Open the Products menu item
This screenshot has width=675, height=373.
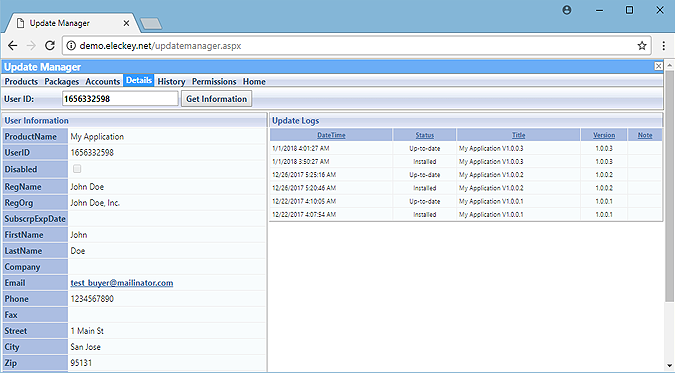(21, 81)
